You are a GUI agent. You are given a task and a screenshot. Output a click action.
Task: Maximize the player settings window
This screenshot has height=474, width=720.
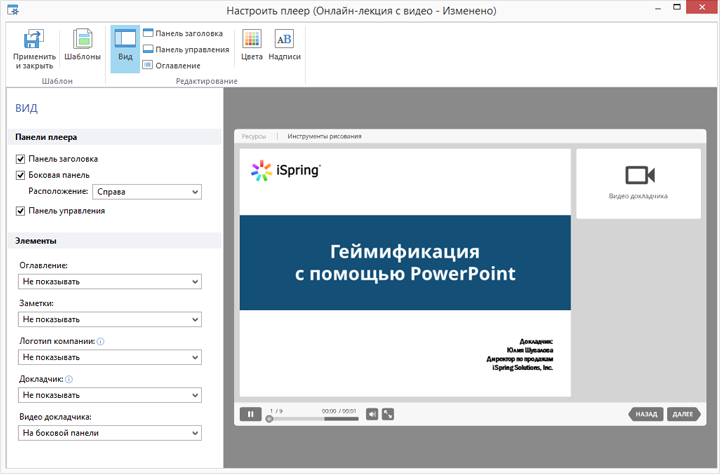pyautogui.click(x=677, y=7)
